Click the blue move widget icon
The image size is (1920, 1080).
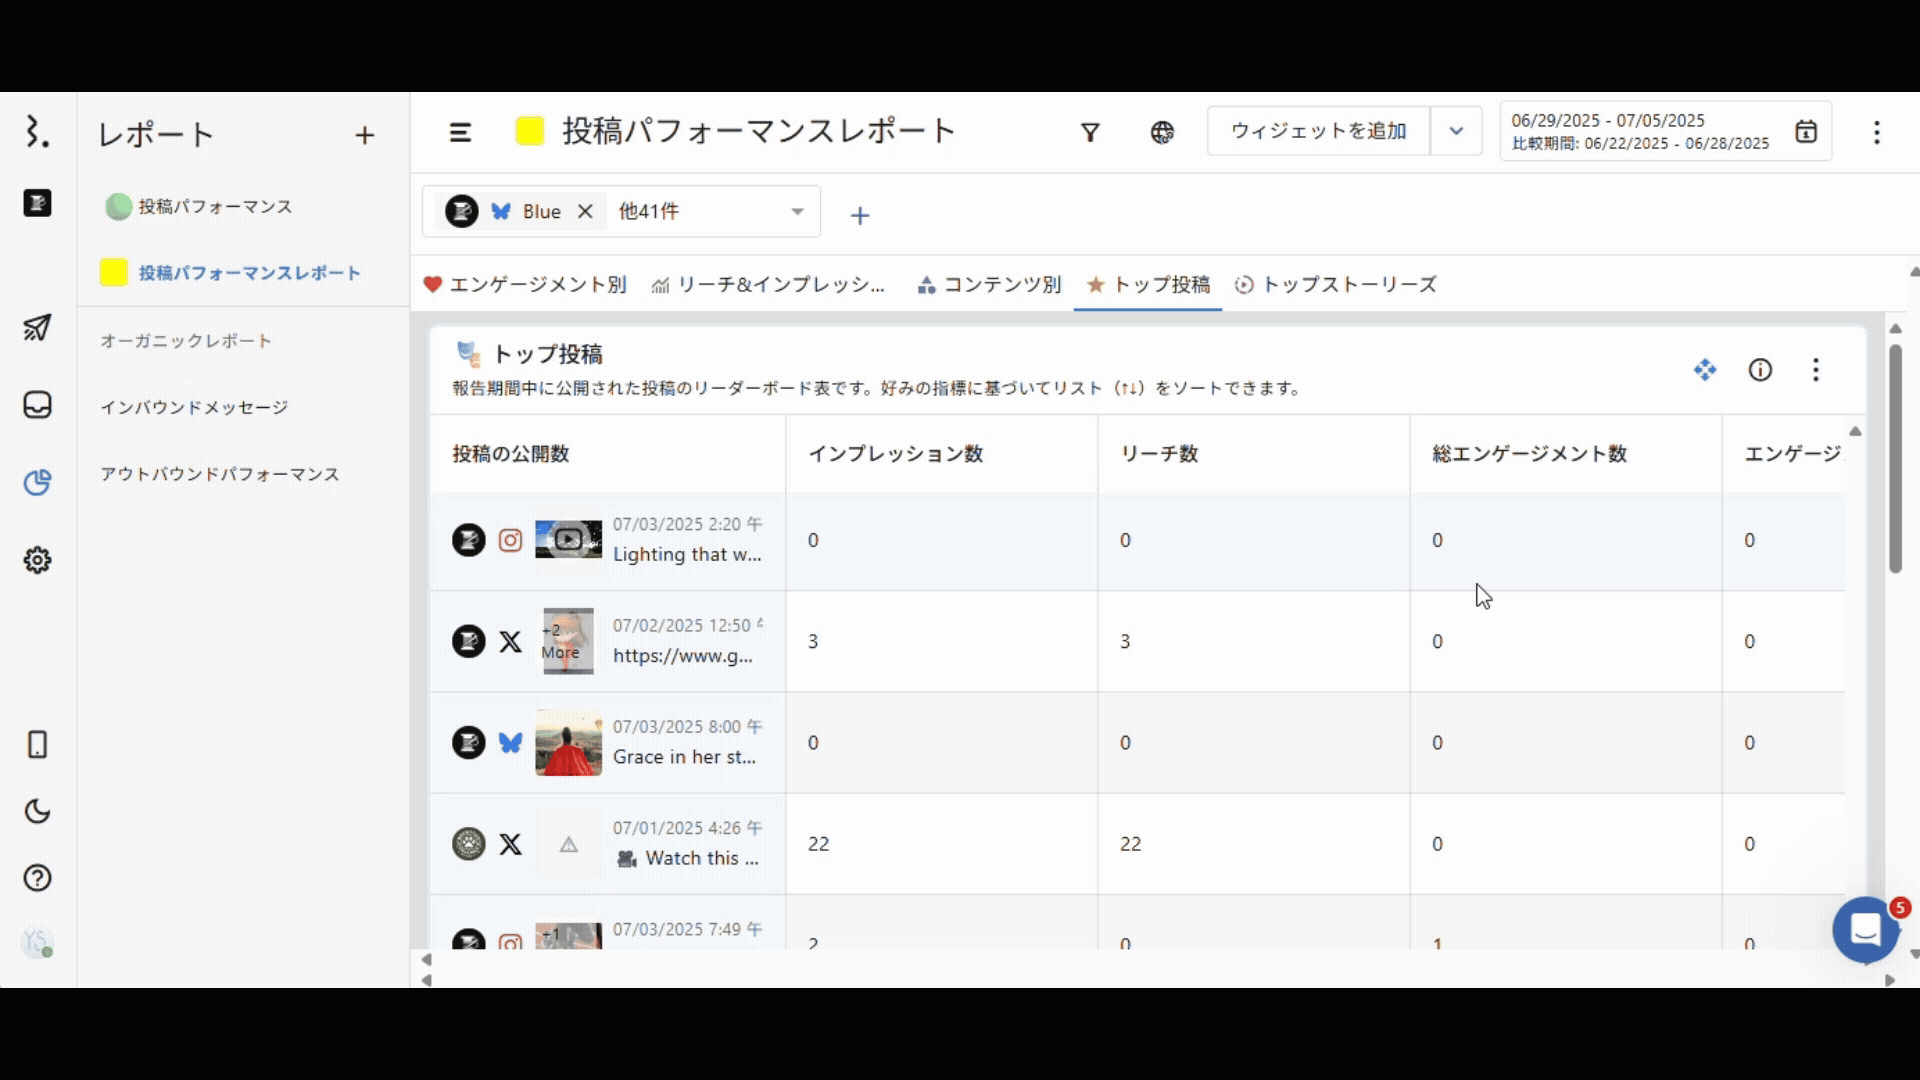tap(1705, 370)
